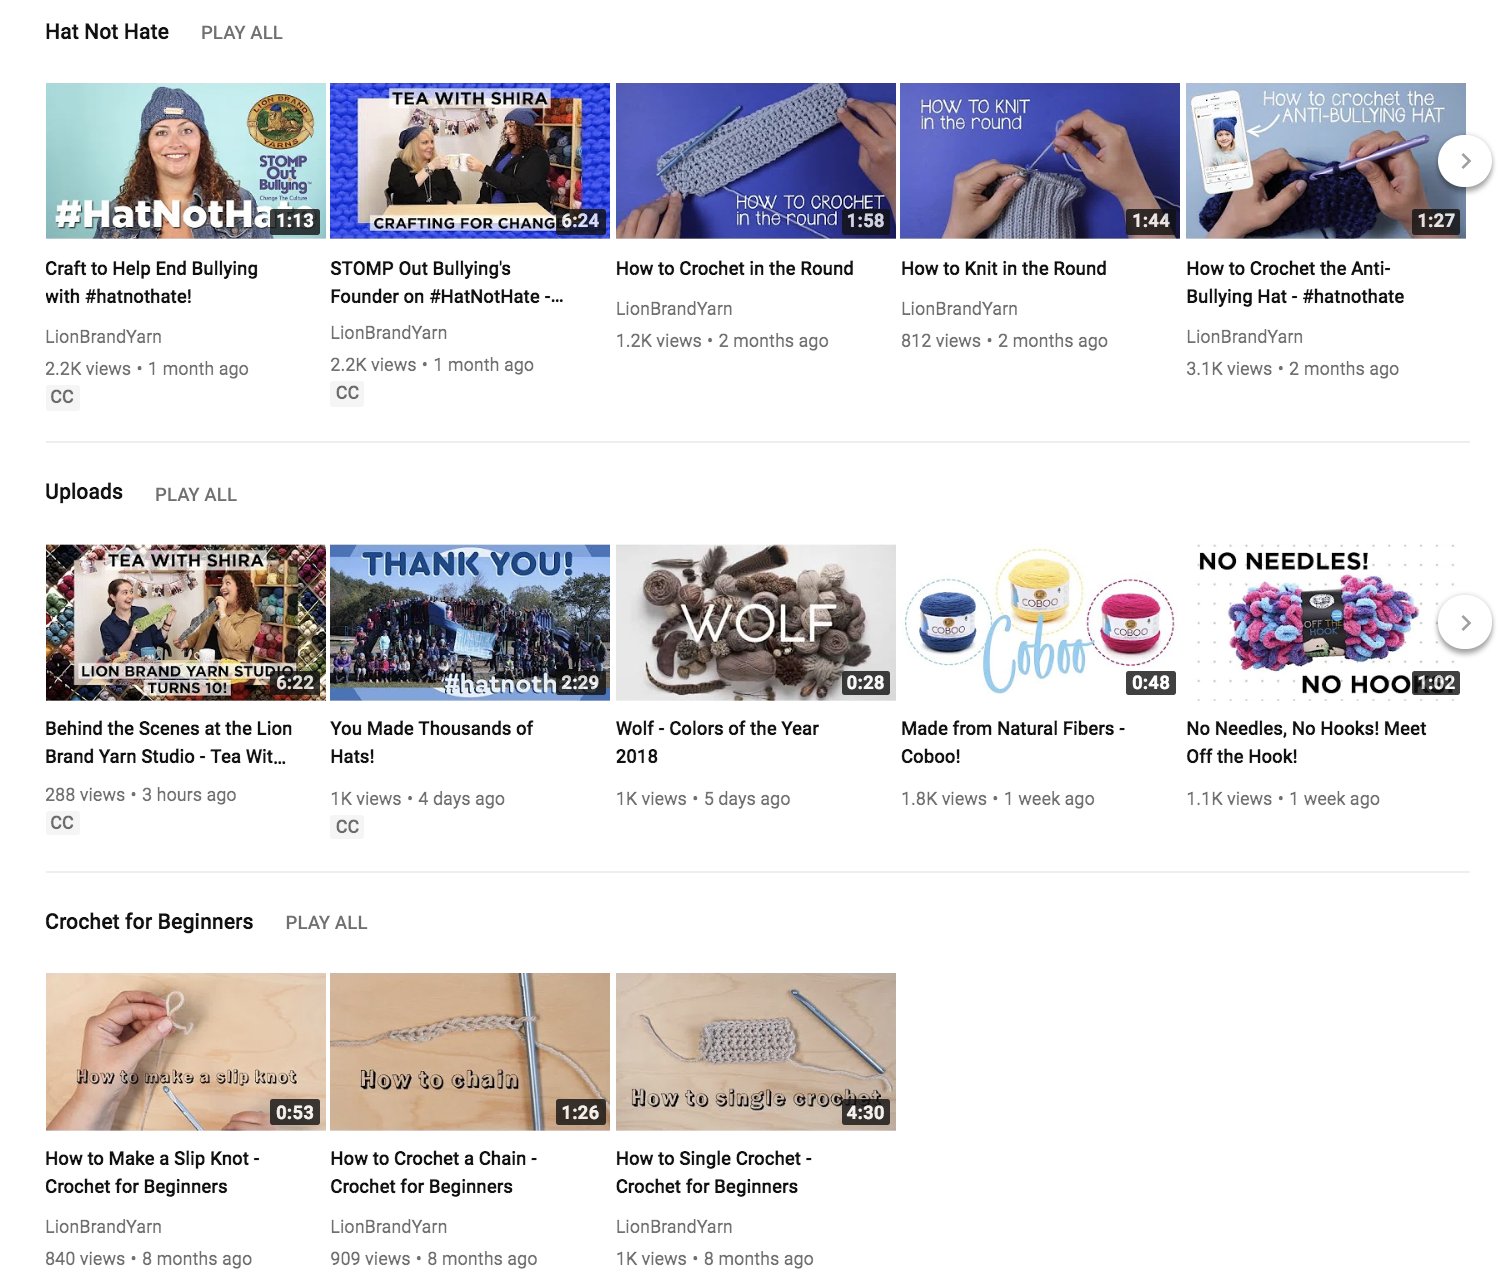1502x1284 pixels.
Task: Click '1.8K views • 1 week ago' text
Action: [x=997, y=799]
